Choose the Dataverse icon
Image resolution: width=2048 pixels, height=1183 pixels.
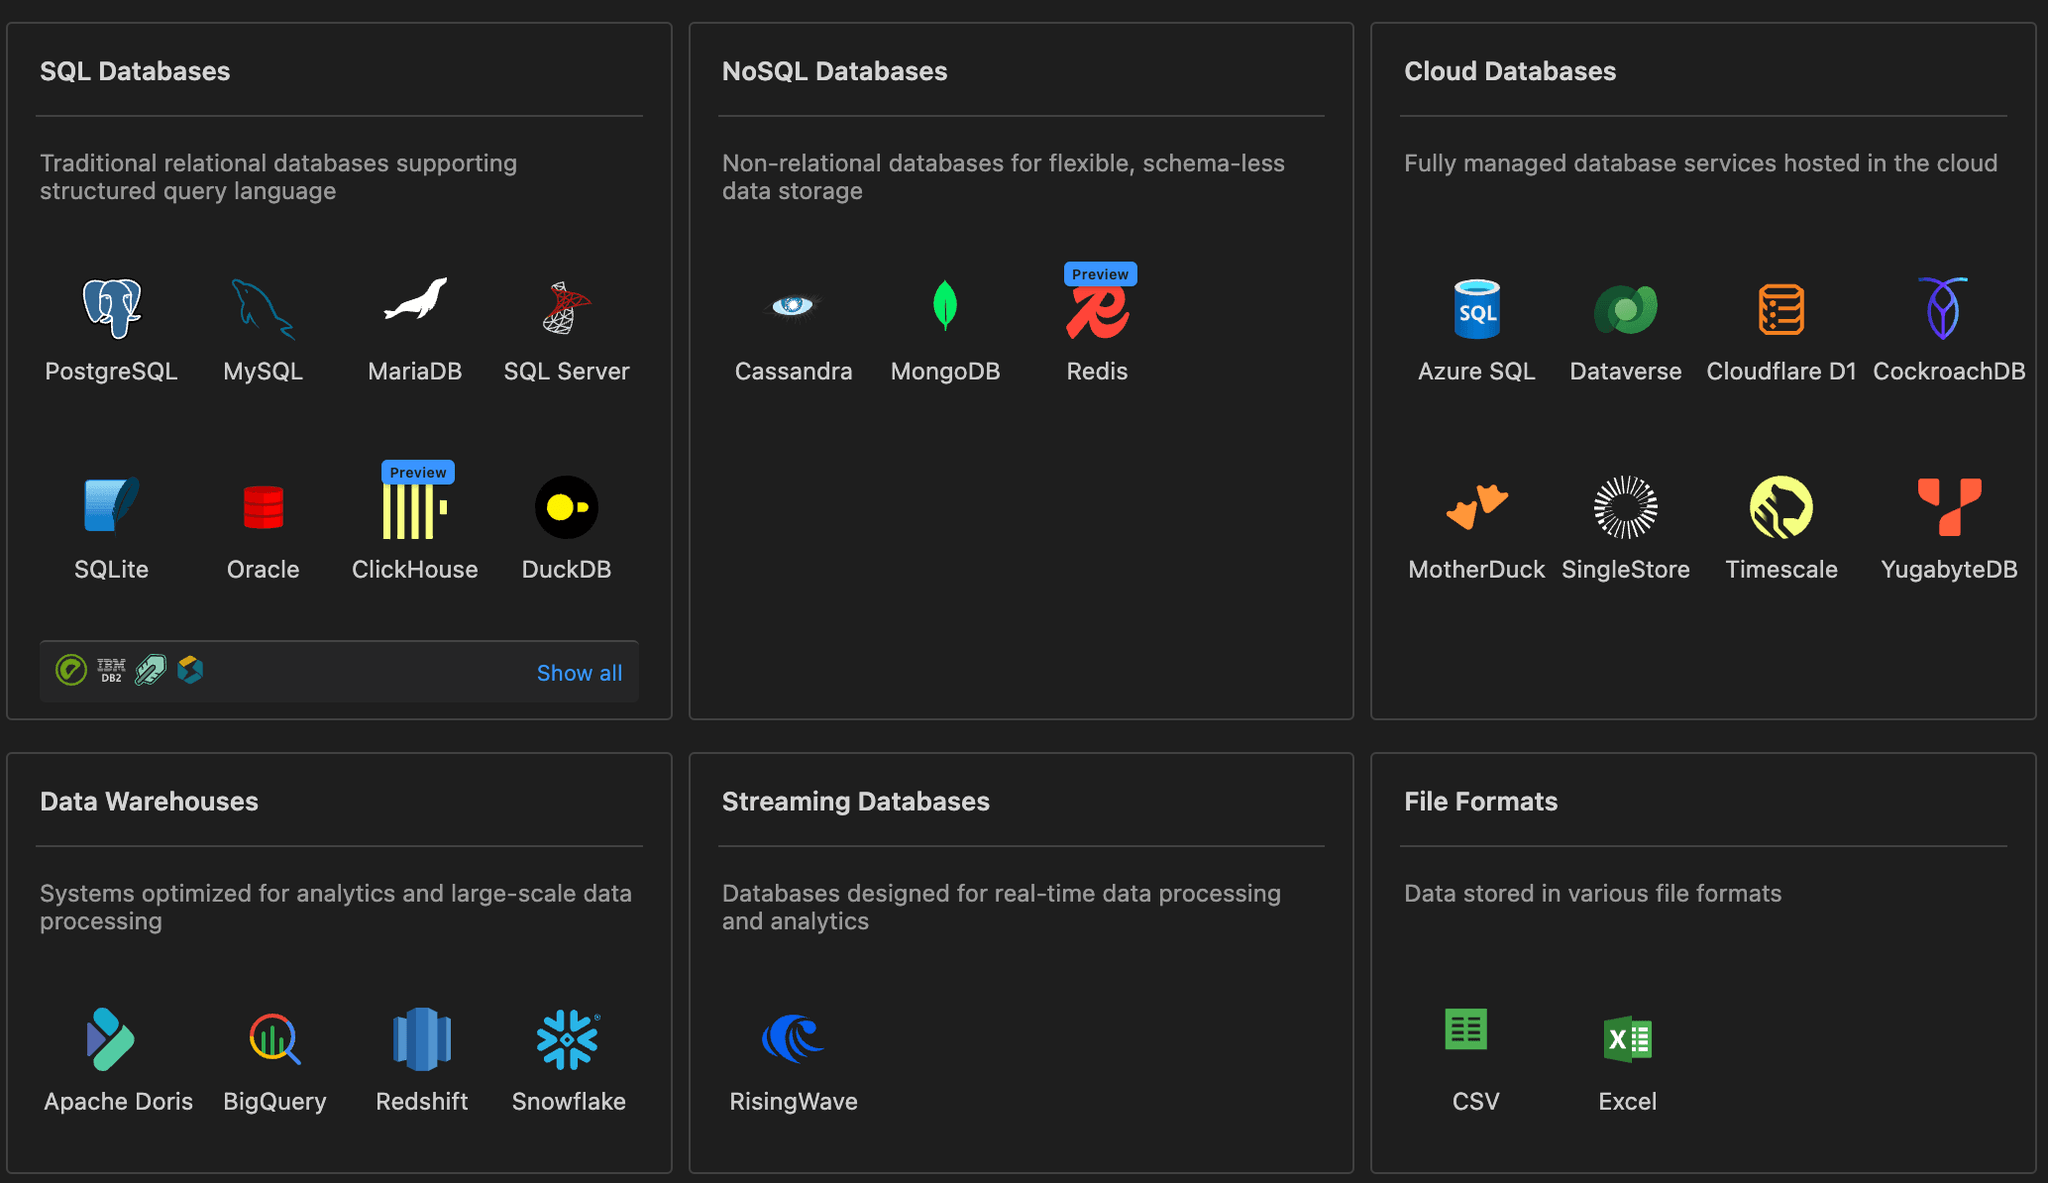(1626, 309)
